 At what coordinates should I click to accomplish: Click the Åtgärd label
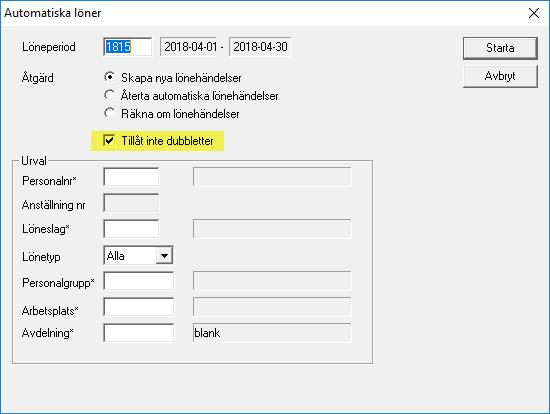click(x=38, y=77)
